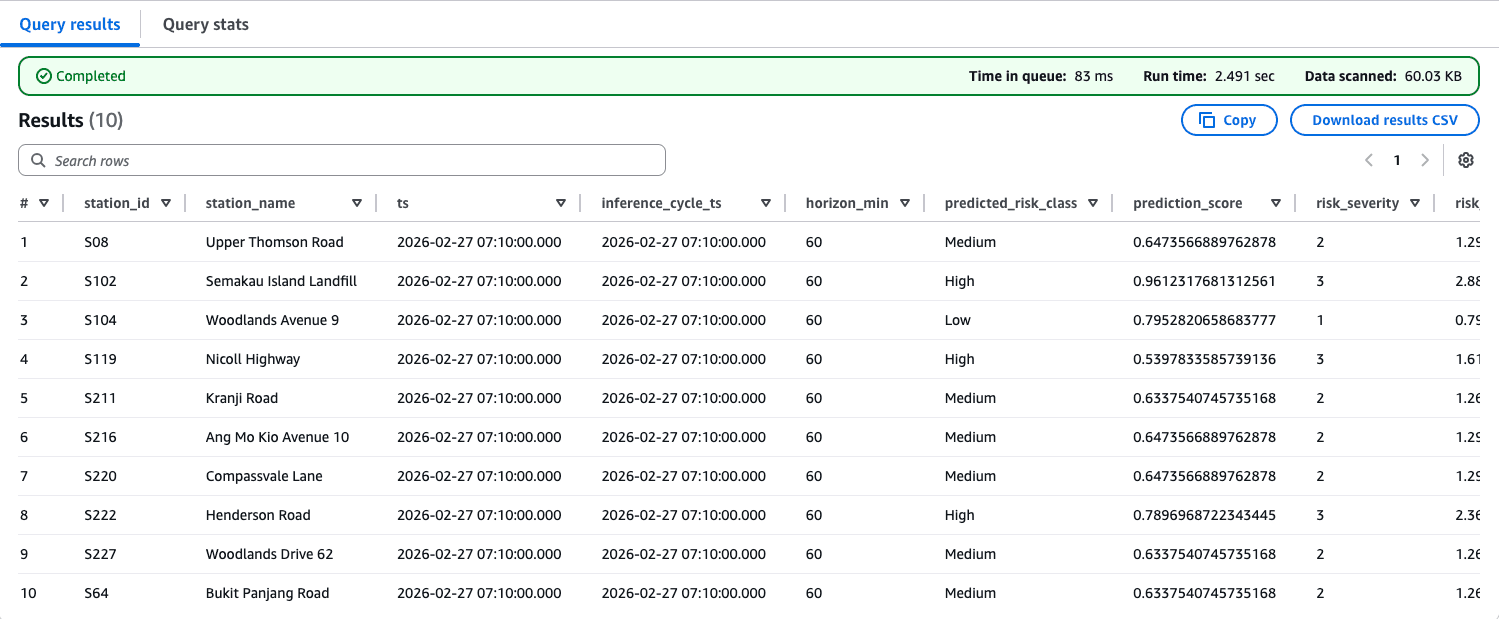Open the filter dropdown on inference_cycle_ts

point(766,202)
